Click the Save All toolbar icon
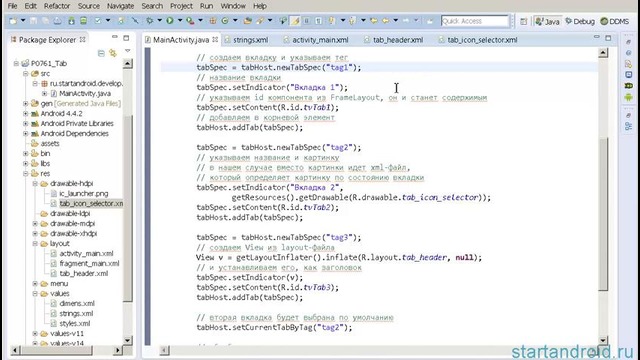The image size is (640, 360). (x=45, y=21)
